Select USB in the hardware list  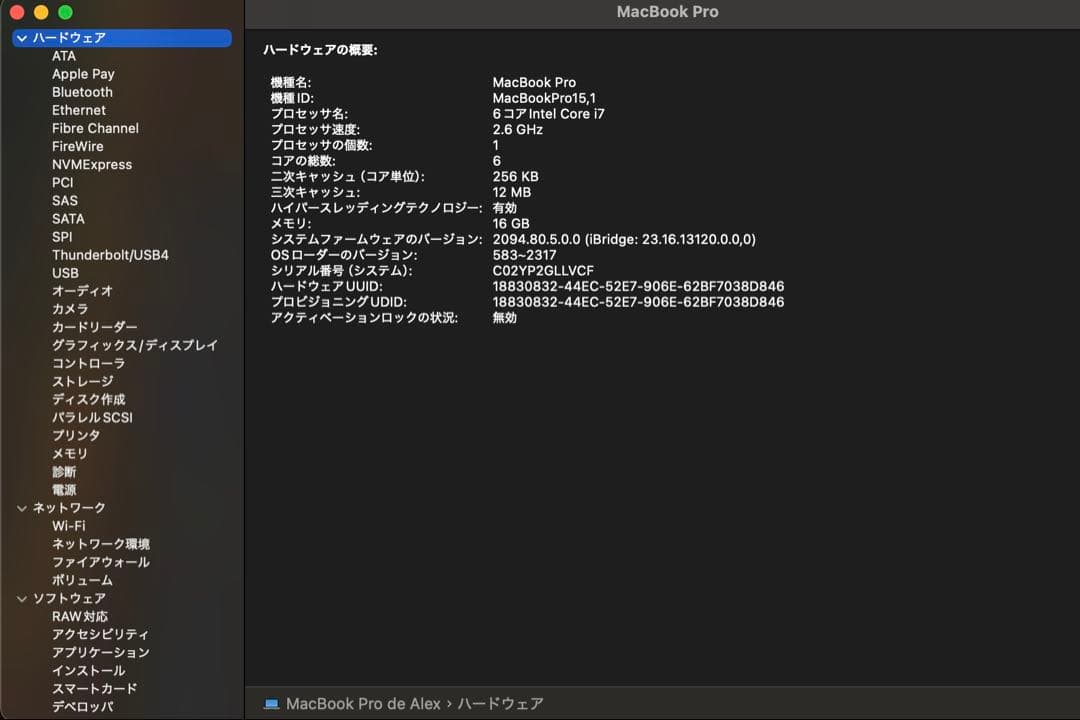coord(65,273)
